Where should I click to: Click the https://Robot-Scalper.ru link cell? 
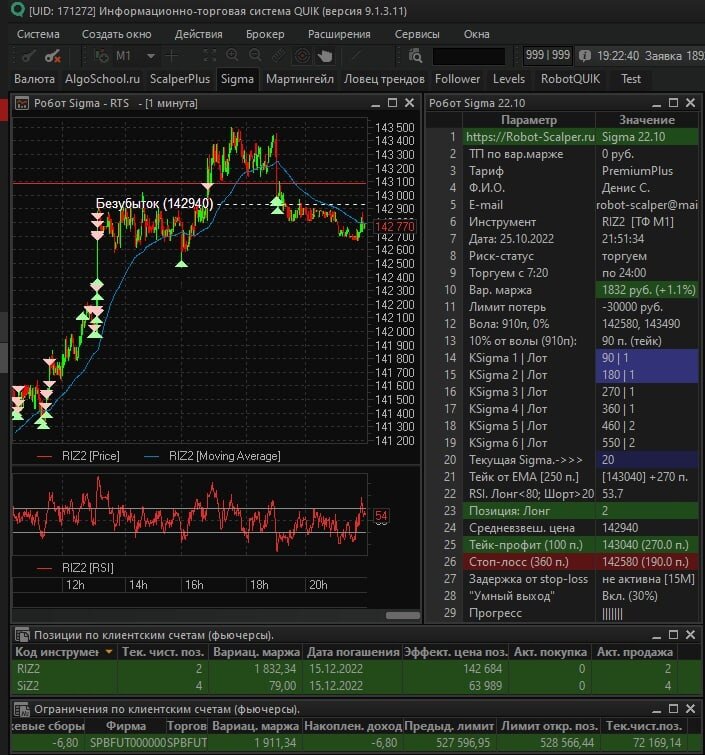(530, 137)
